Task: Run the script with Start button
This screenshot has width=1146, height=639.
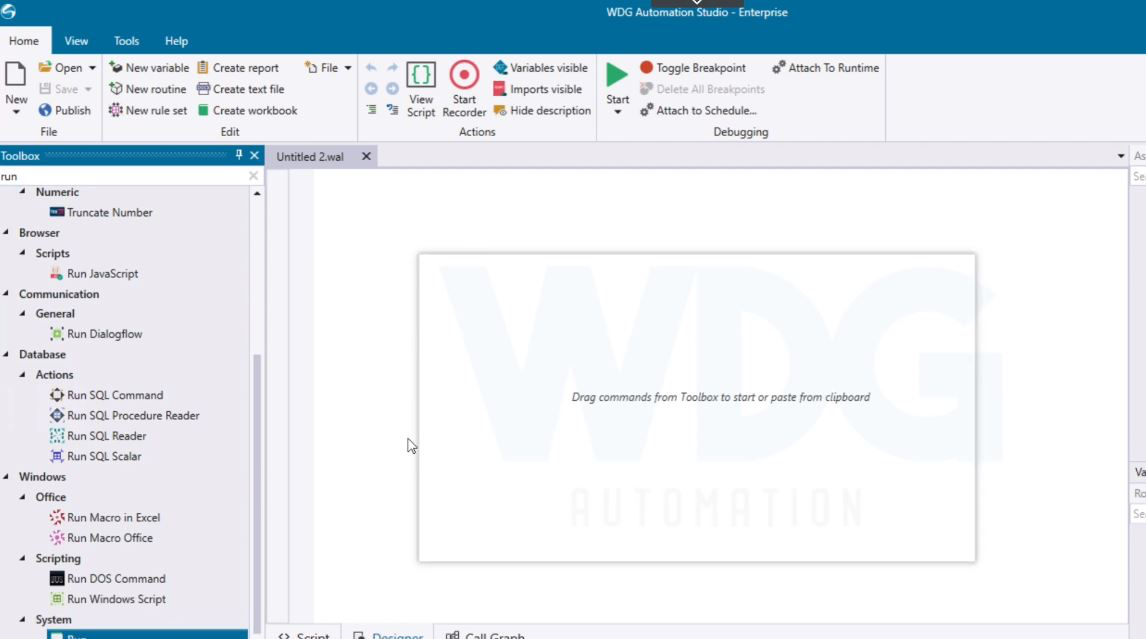Action: pyautogui.click(x=617, y=82)
